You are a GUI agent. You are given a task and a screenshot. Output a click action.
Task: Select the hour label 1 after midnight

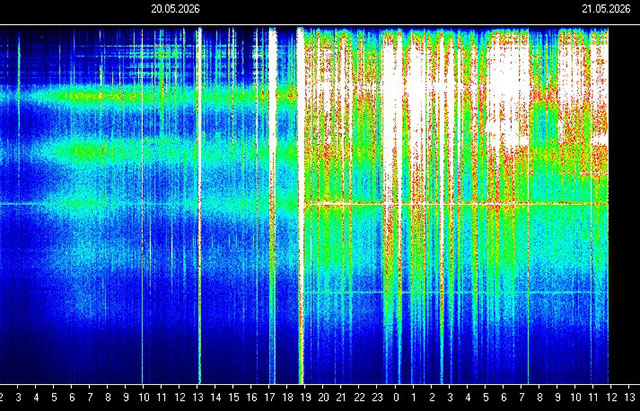pyautogui.click(x=414, y=397)
